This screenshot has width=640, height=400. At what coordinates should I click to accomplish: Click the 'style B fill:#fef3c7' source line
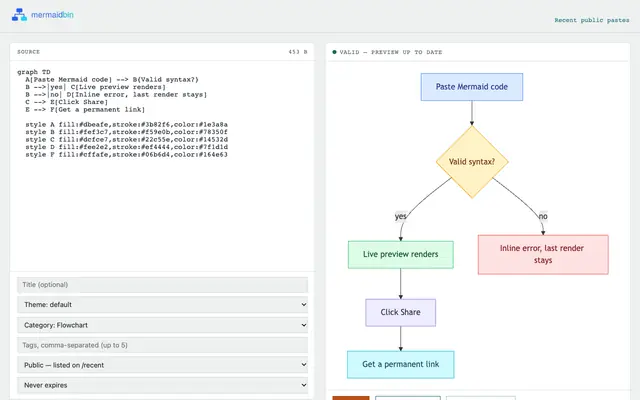[126, 132]
